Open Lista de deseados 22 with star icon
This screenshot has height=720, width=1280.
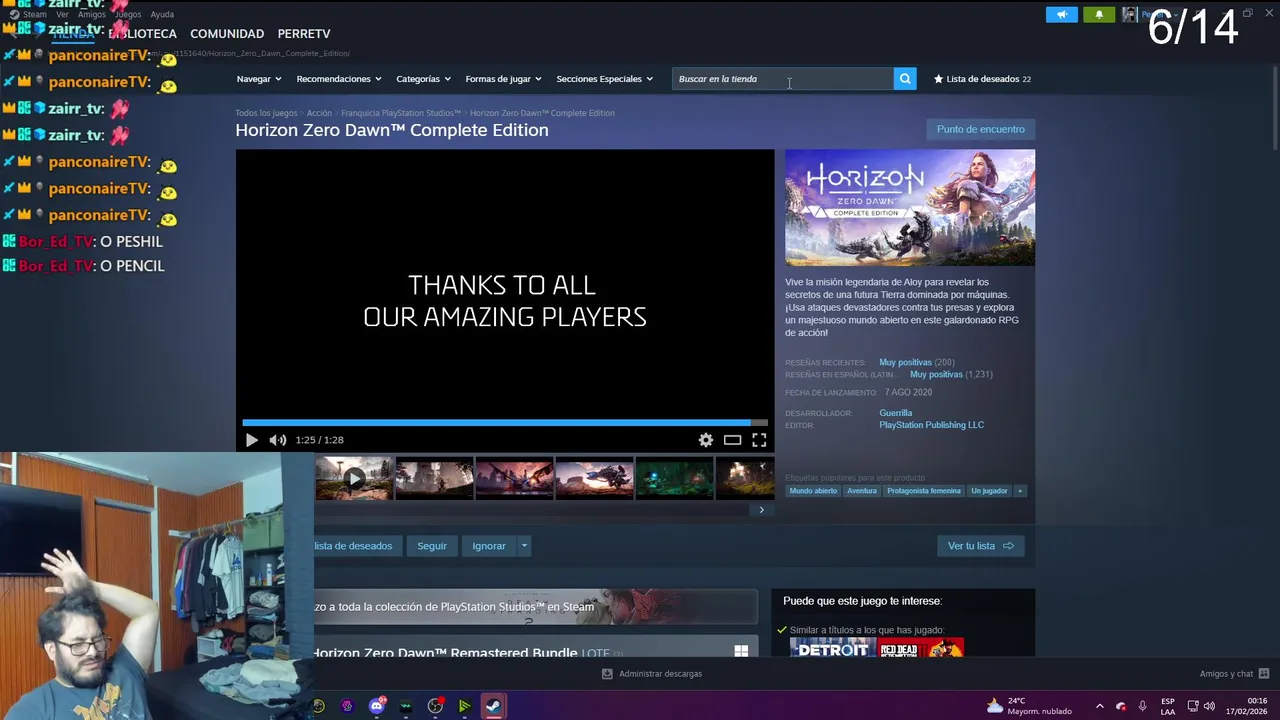tap(982, 79)
